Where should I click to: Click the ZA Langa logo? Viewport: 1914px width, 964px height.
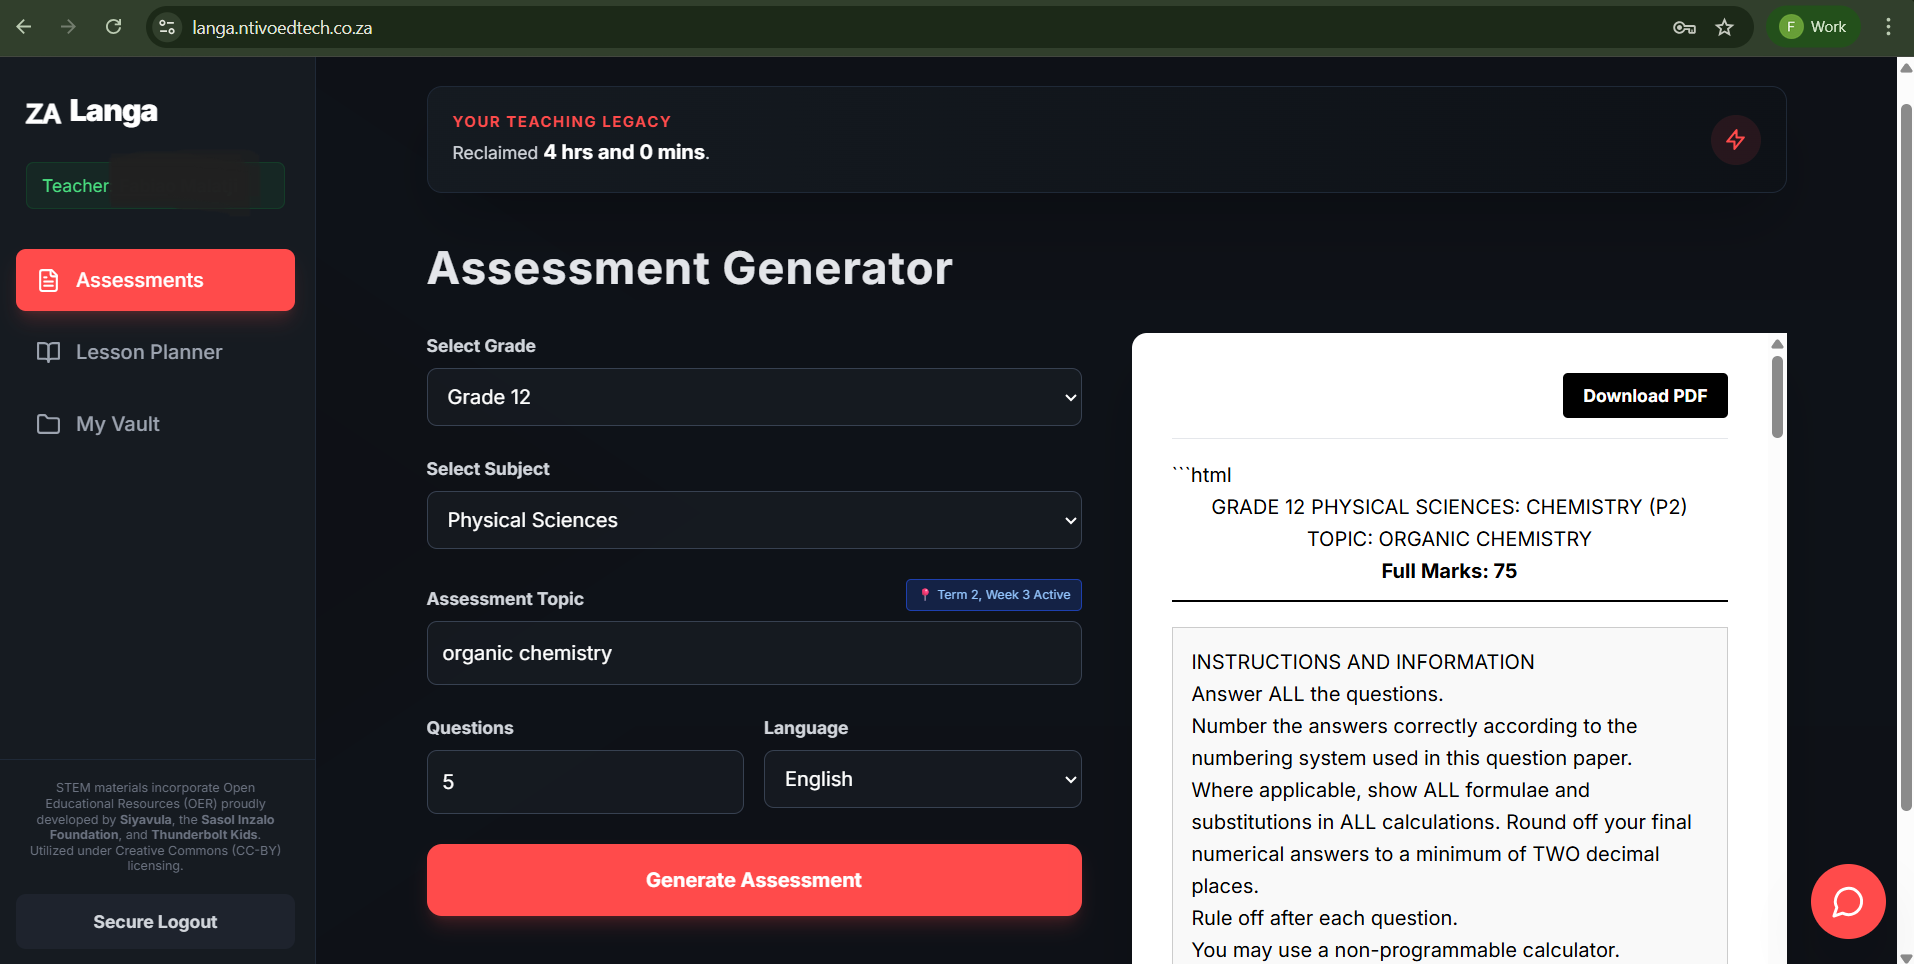point(92,112)
